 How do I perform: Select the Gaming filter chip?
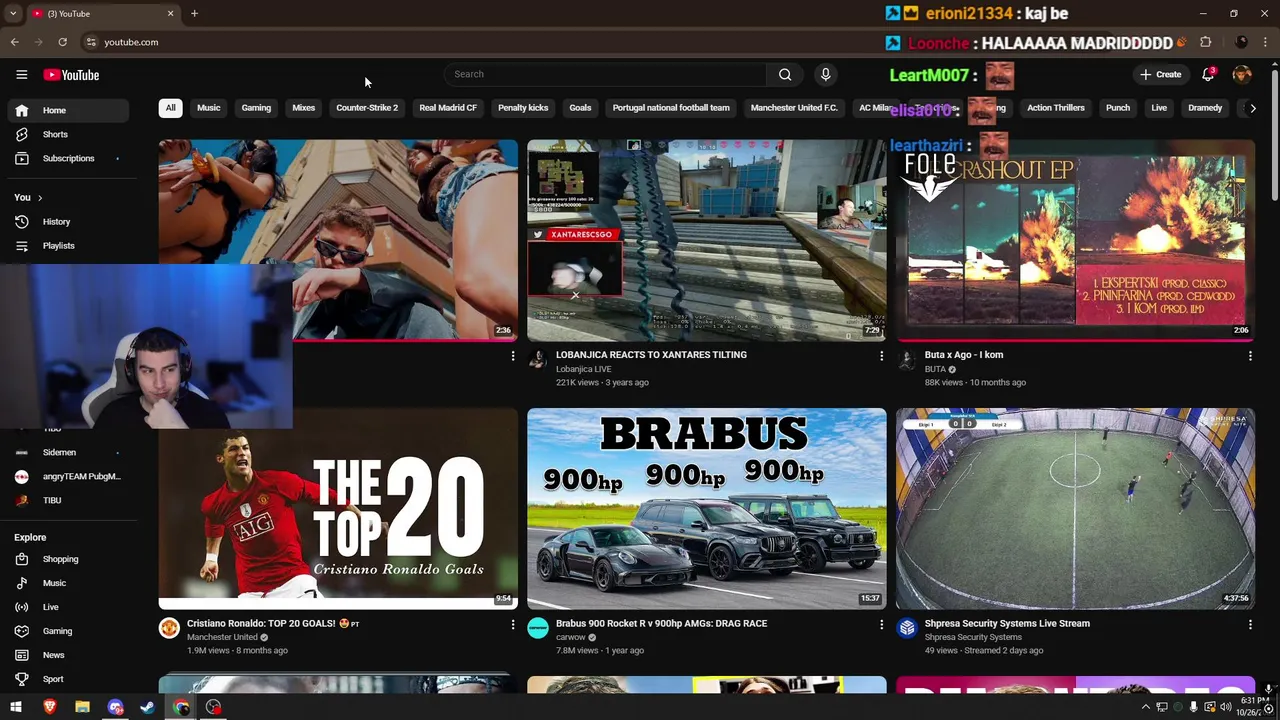click(256, 108)
